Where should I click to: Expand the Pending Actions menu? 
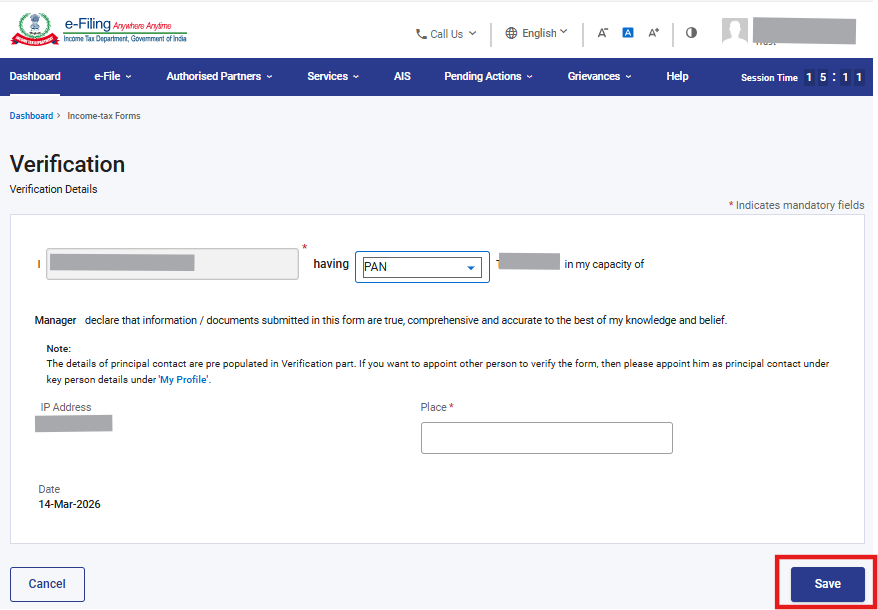(x=488, y=76)
